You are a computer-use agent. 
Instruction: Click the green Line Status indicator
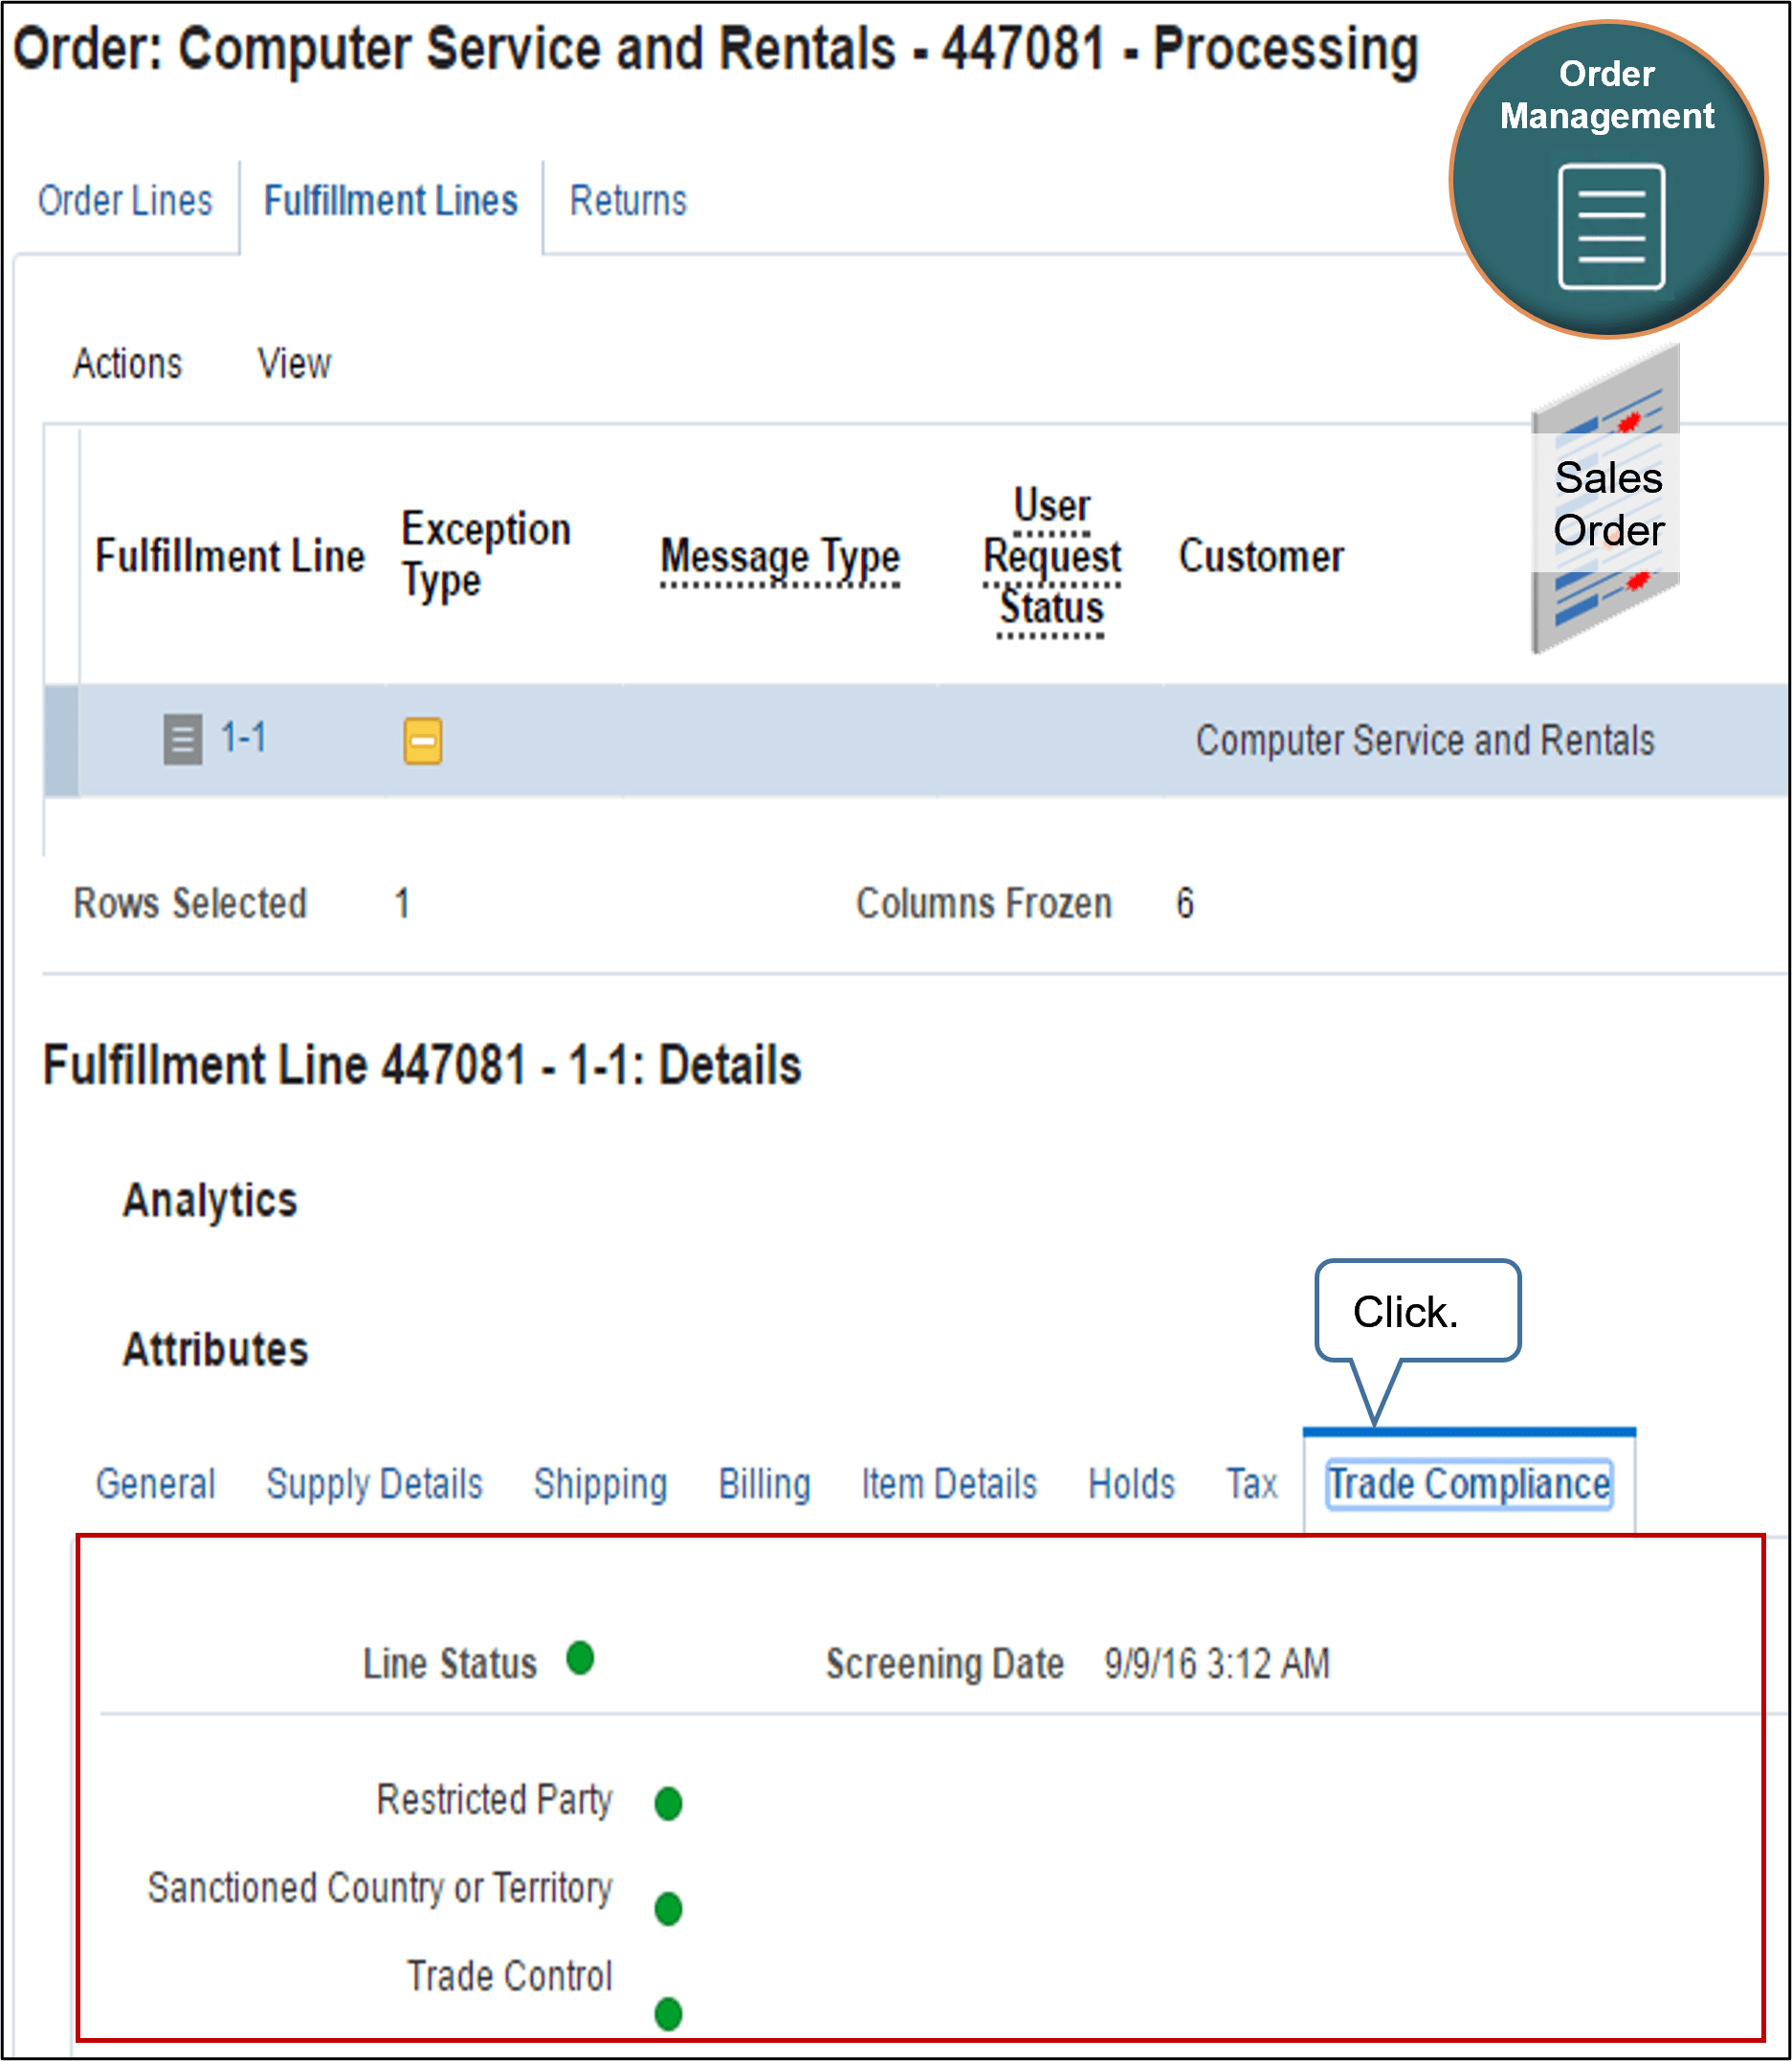pos(580,1660)
